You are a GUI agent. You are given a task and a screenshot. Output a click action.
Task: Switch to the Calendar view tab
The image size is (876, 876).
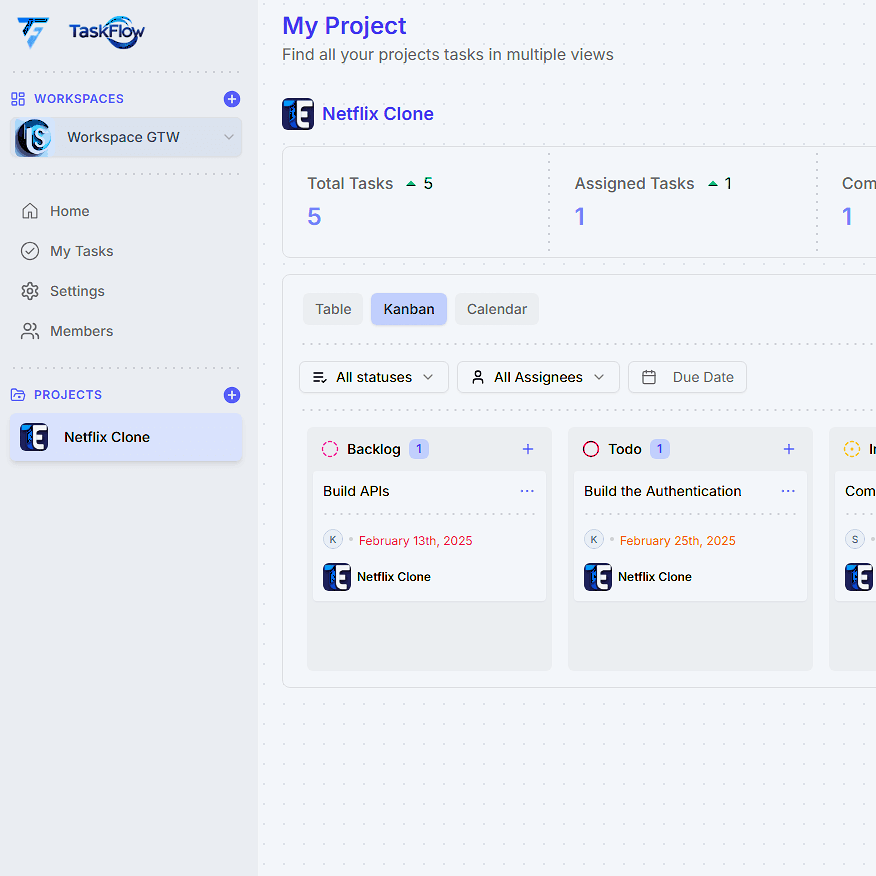click(497, 309)
